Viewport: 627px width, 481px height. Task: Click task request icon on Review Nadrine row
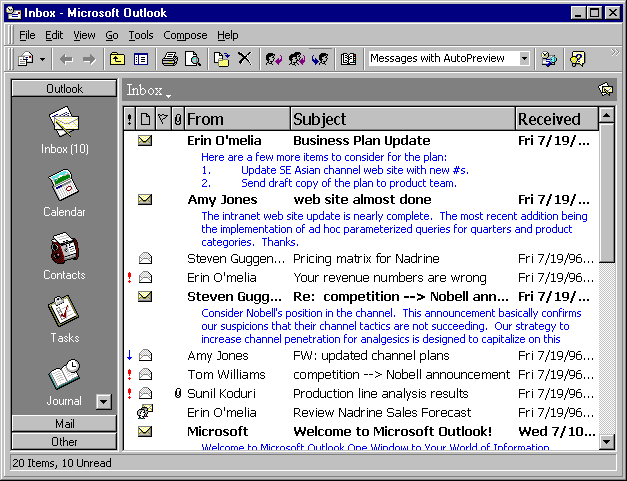point(145,412)
